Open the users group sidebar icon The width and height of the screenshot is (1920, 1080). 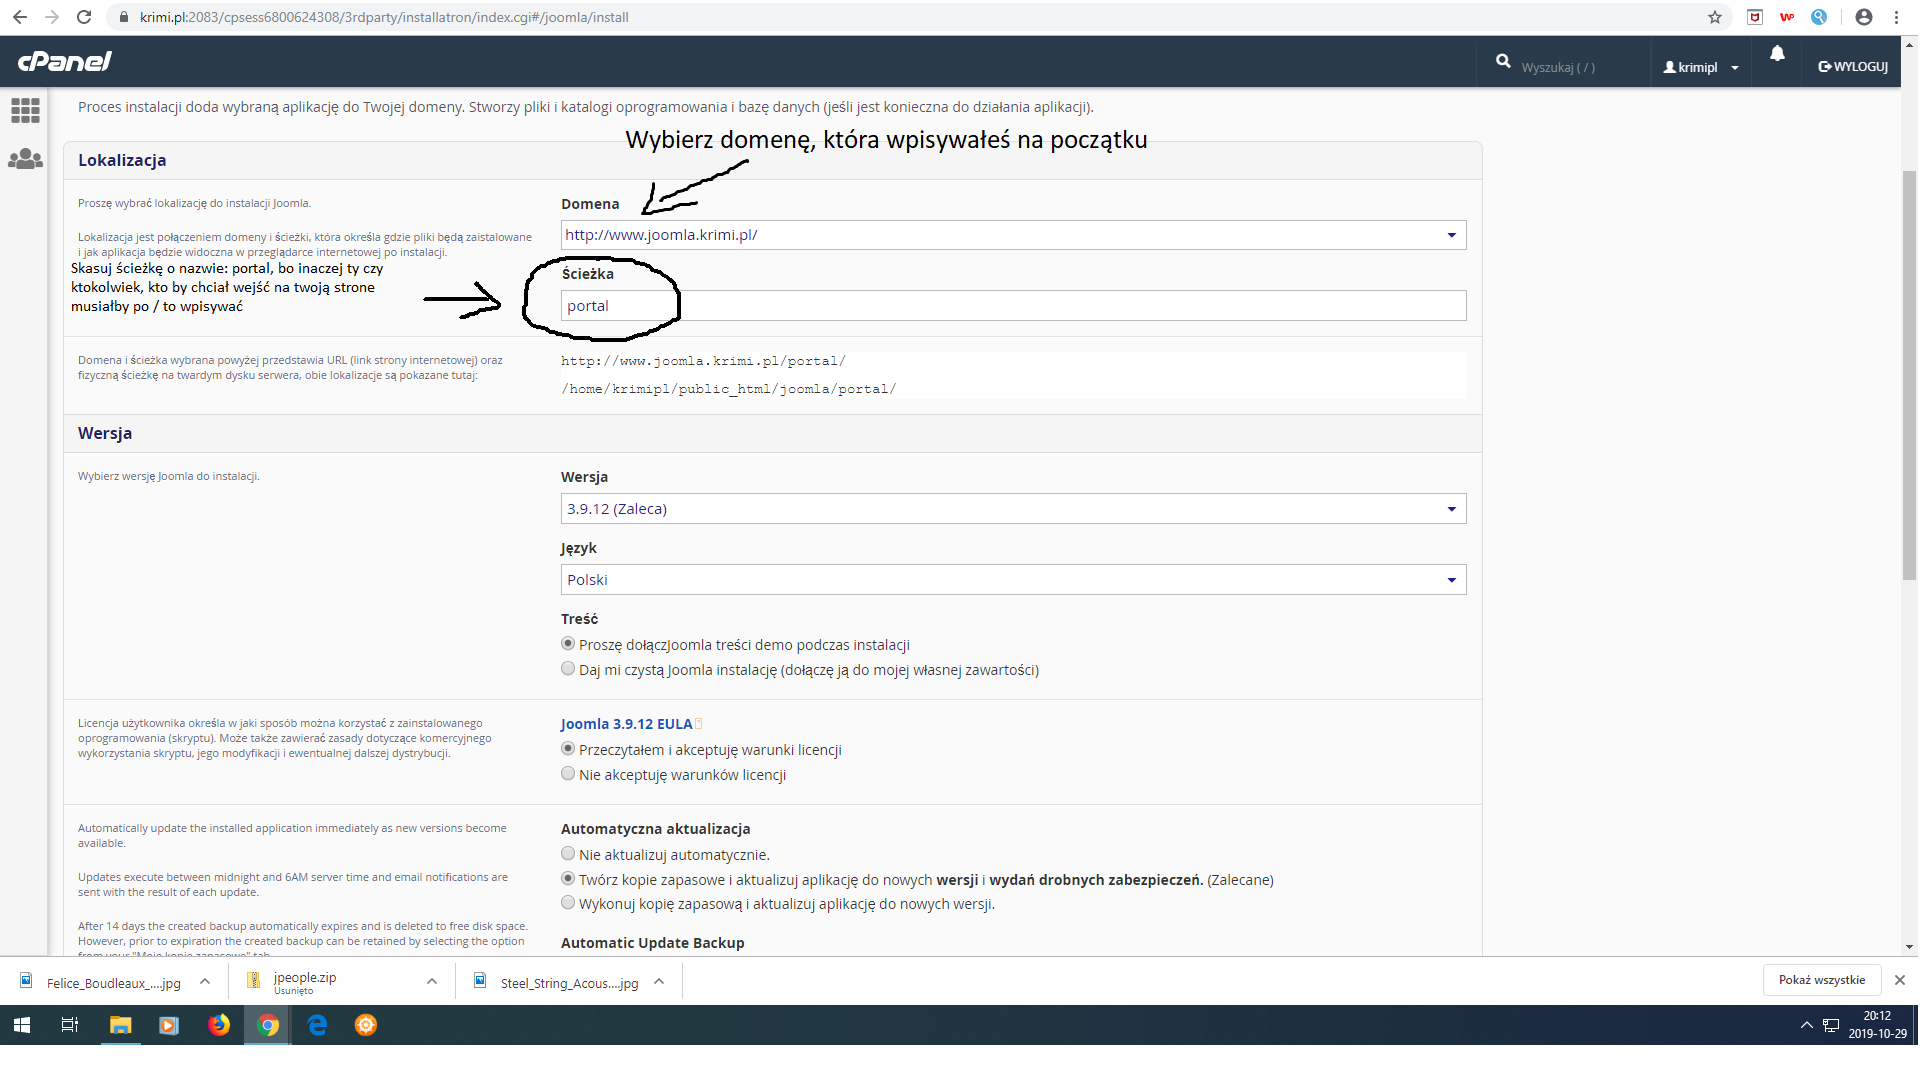(25, 159)
